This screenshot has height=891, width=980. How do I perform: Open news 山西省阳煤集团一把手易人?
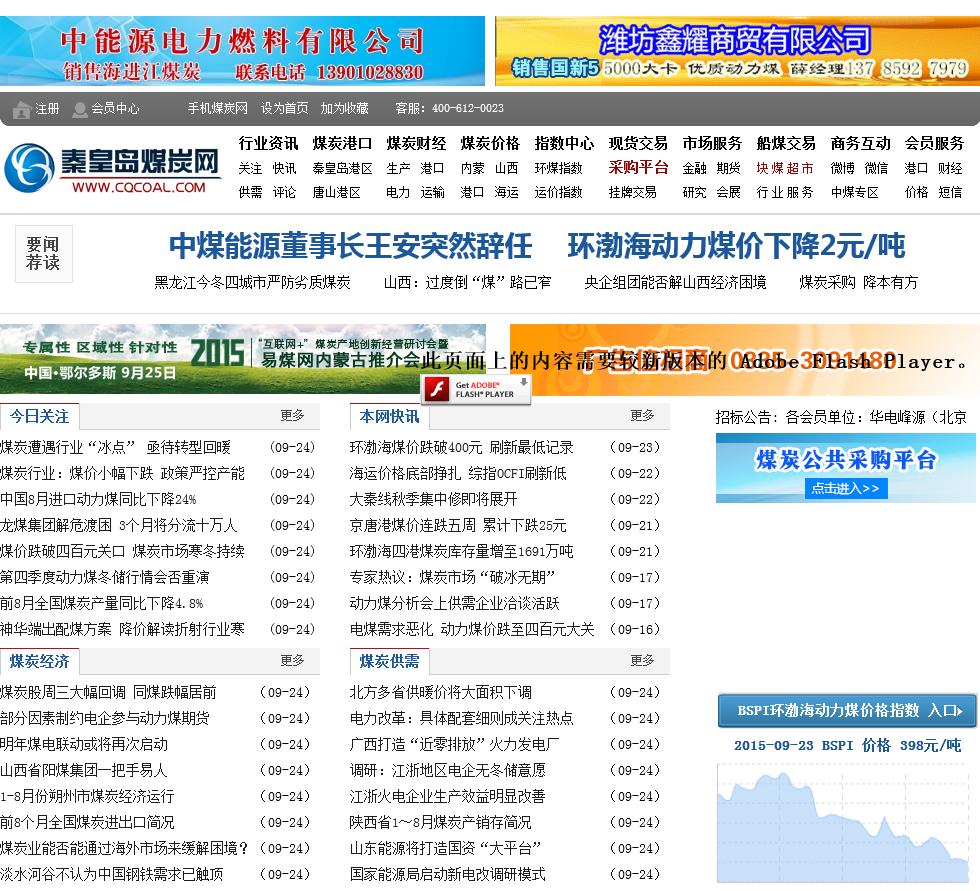click(x=84, y=770)
